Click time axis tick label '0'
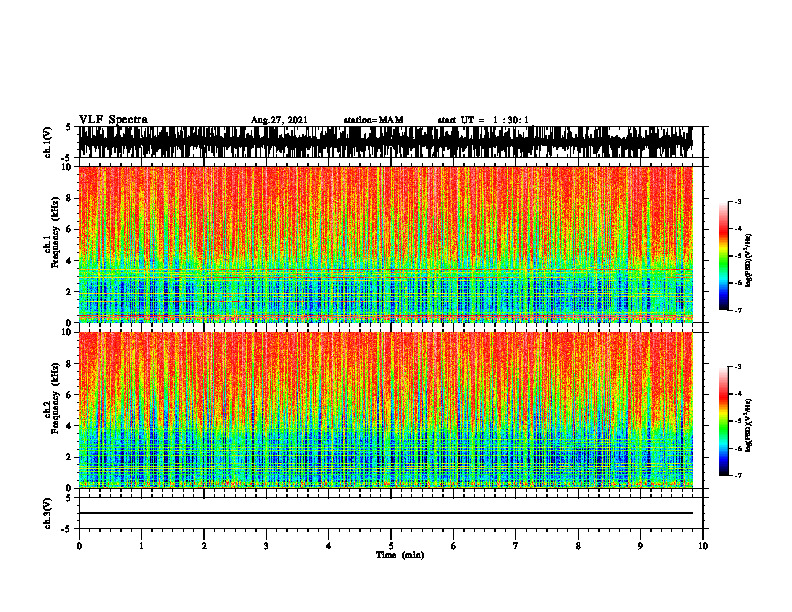This screenshot has width=792, height=612. click(79, 546)
